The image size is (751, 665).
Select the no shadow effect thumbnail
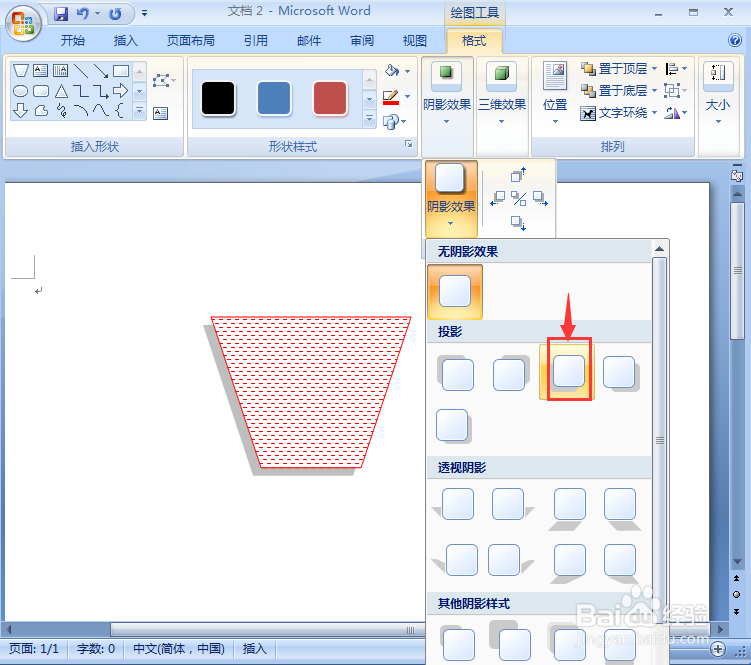click(x=455, y=291)
